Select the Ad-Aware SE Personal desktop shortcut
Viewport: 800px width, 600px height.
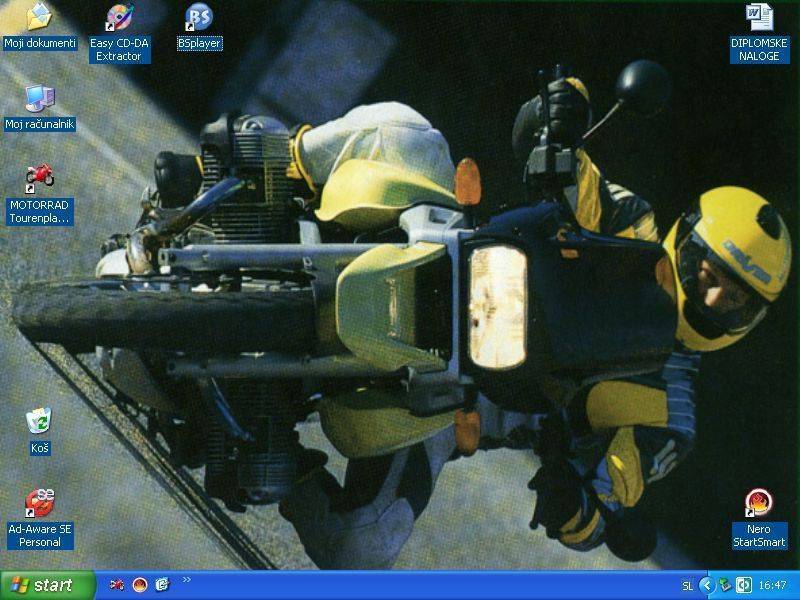coord(40,503)
